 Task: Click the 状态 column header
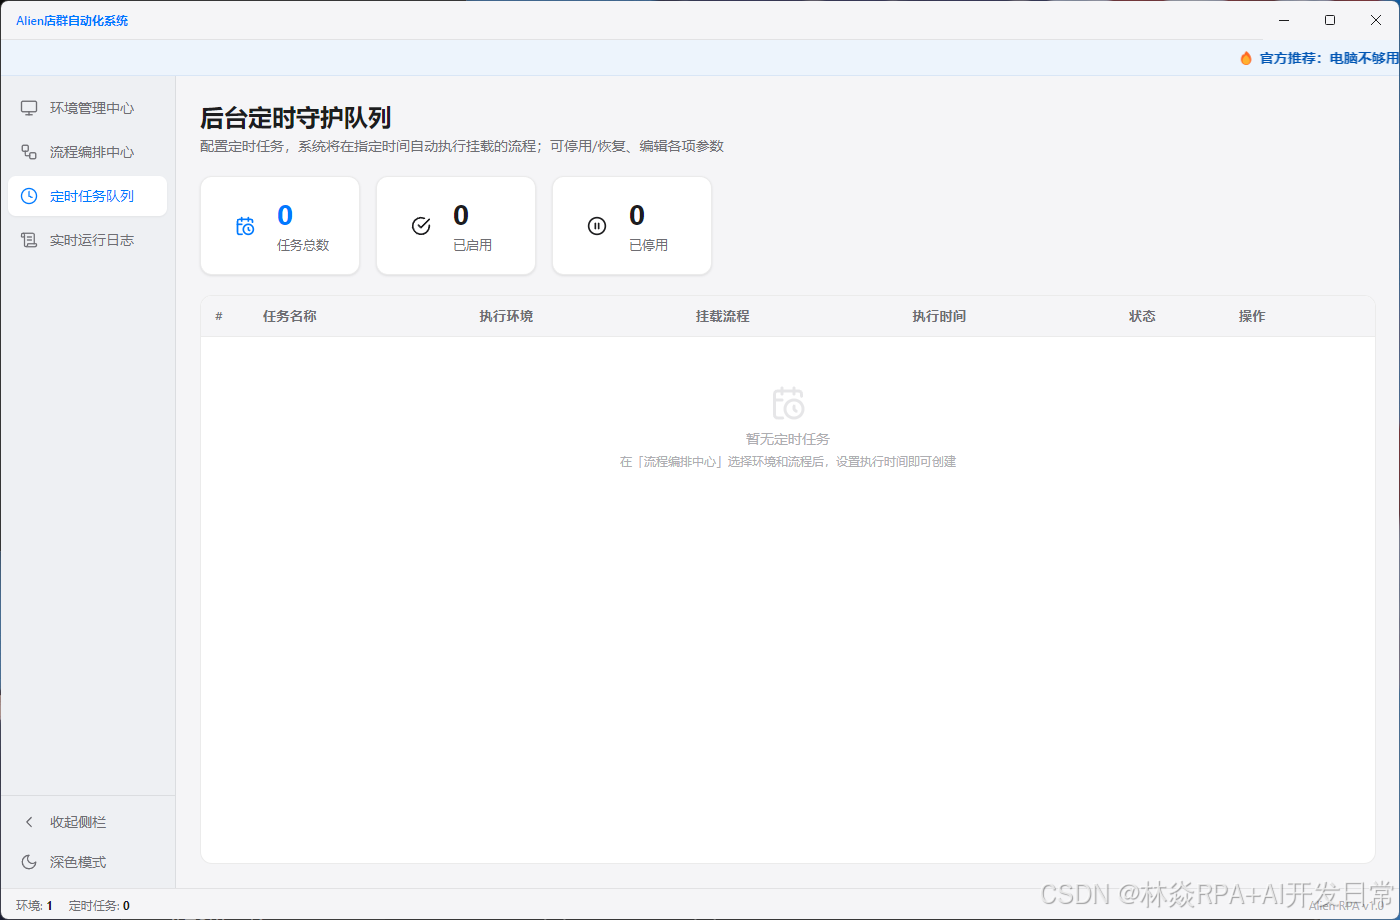1142,316
